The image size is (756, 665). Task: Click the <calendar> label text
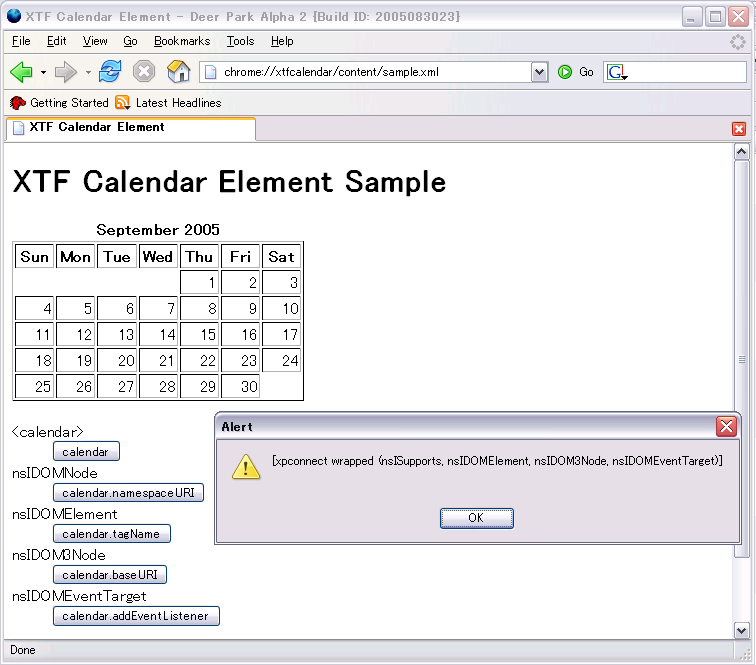[x=48, y=432]
